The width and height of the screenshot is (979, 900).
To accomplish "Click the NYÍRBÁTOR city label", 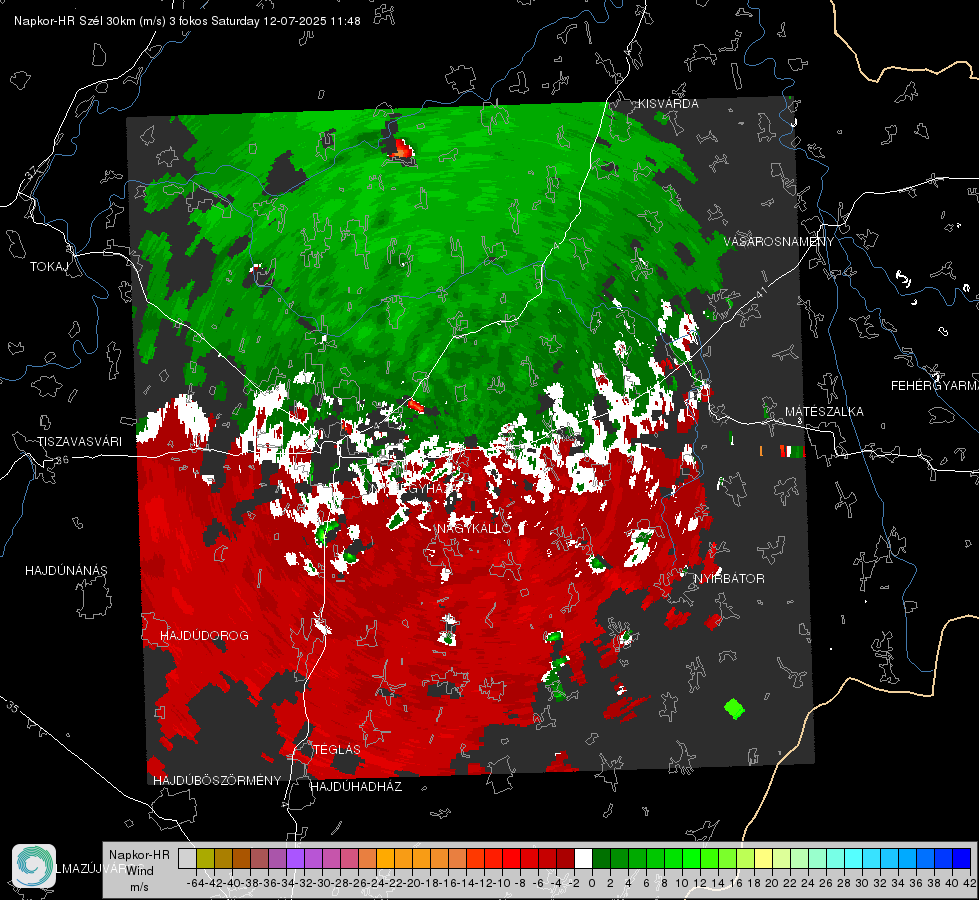I will click(x=729, y=579).
